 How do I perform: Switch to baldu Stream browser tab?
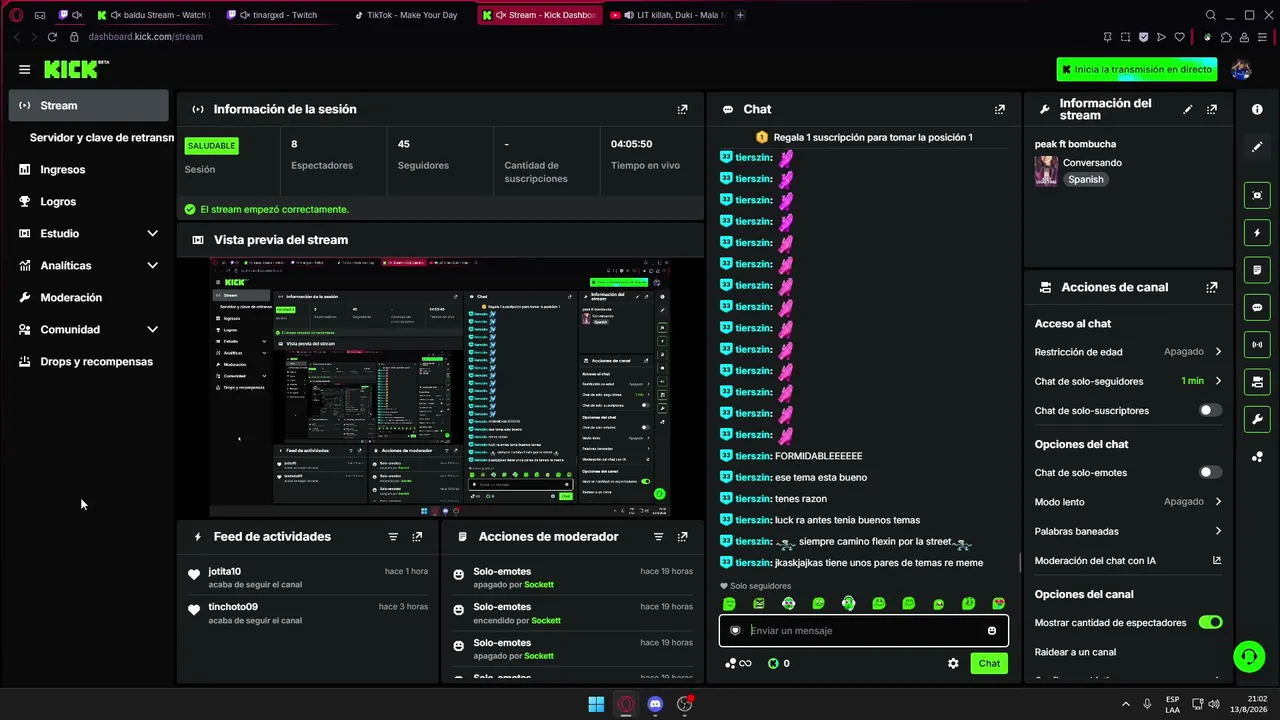(x=154, y=15)
